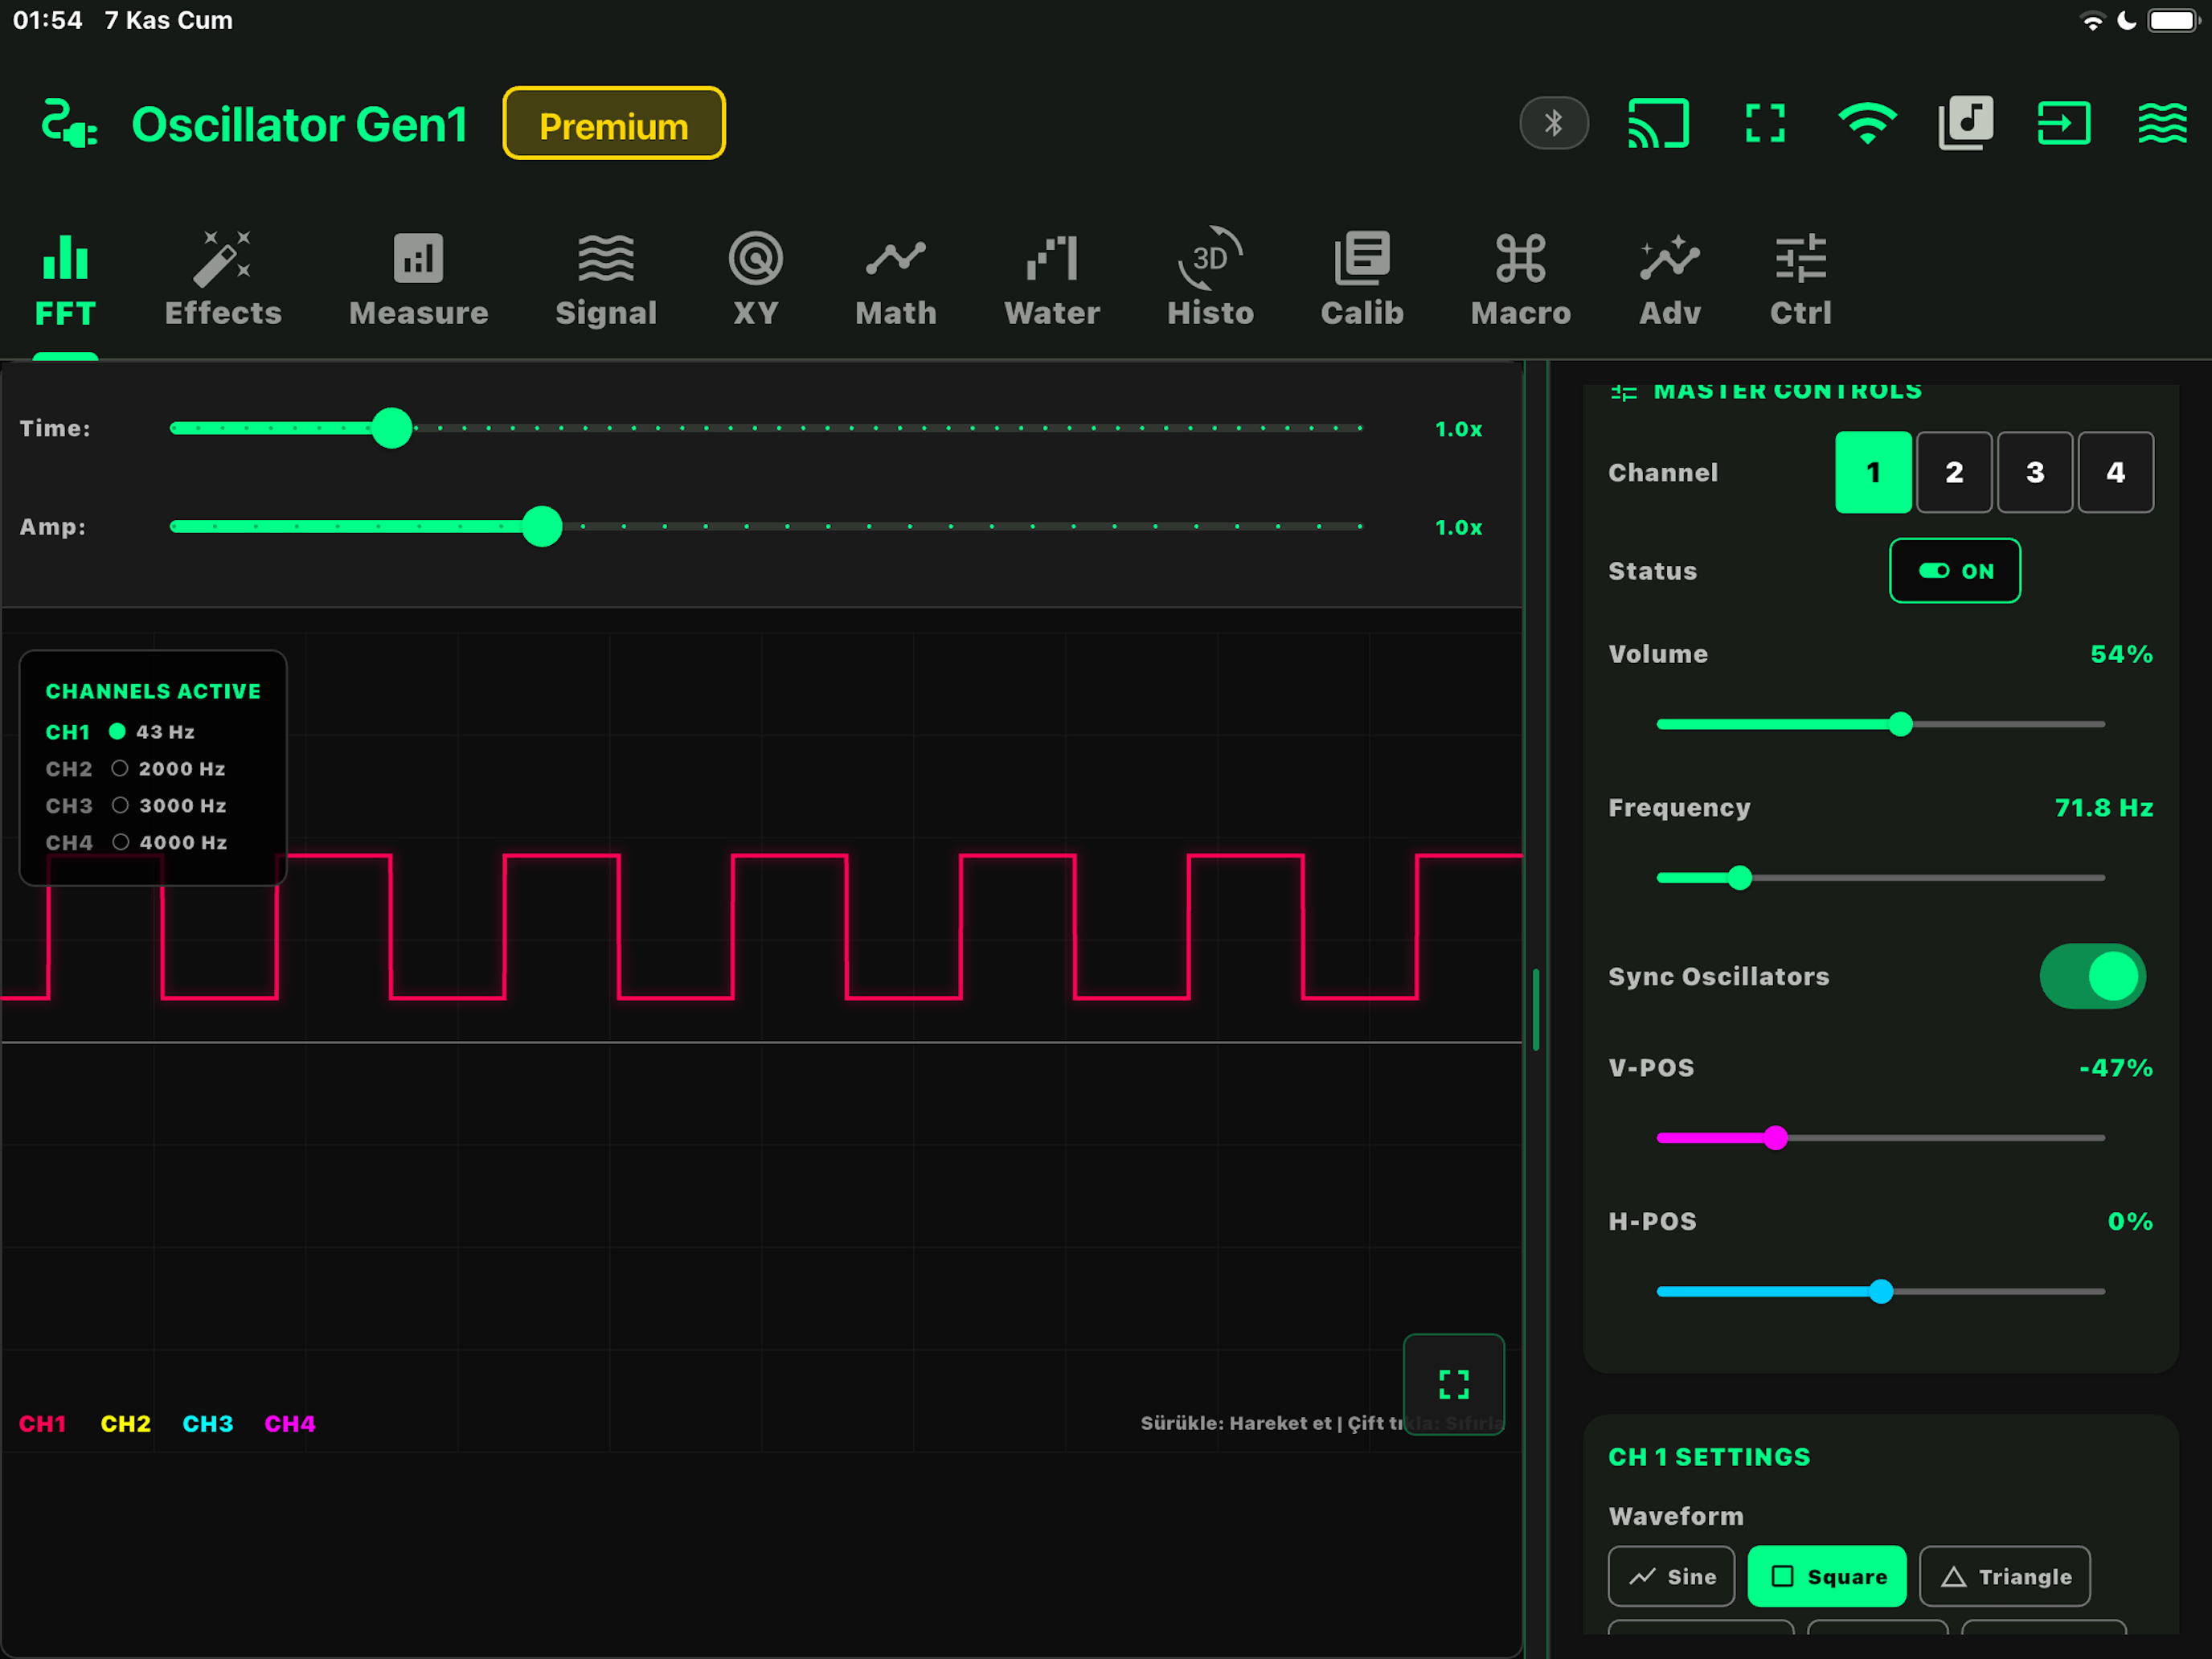Click the status bar battery icon

2173,21
